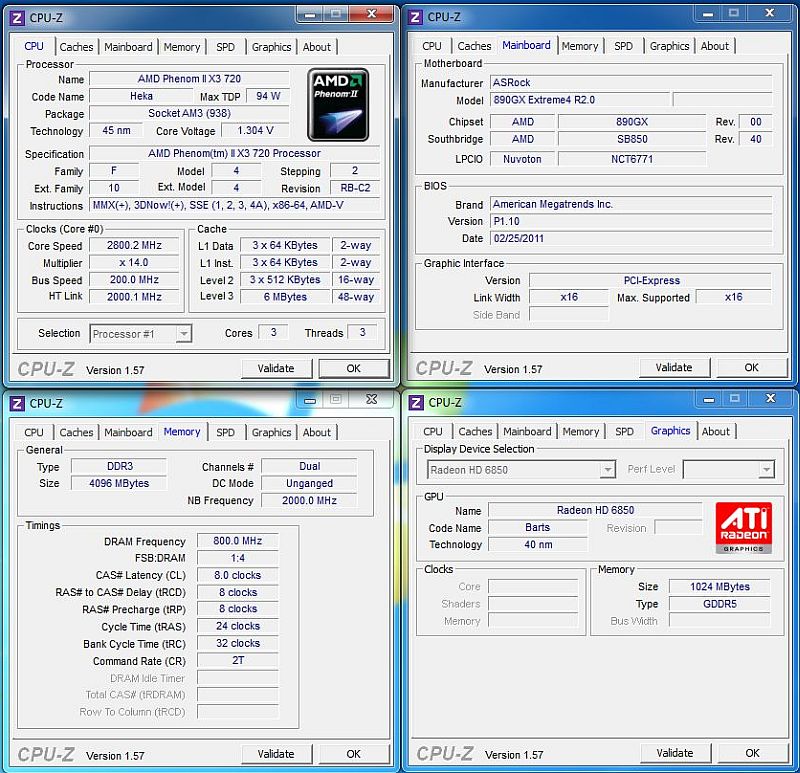Click the GPU Name field Radeon HD 6850
Screen dimensions: 800x773
(595, 510)
